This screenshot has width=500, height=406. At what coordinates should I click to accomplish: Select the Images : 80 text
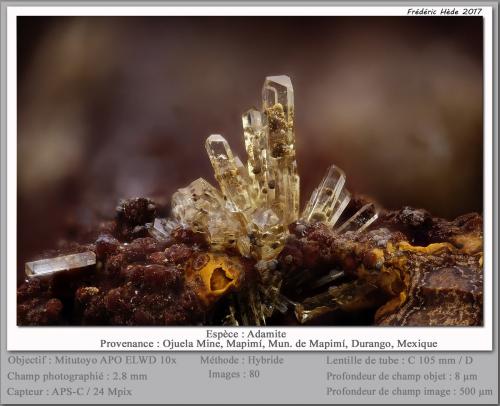click(234, 374)
